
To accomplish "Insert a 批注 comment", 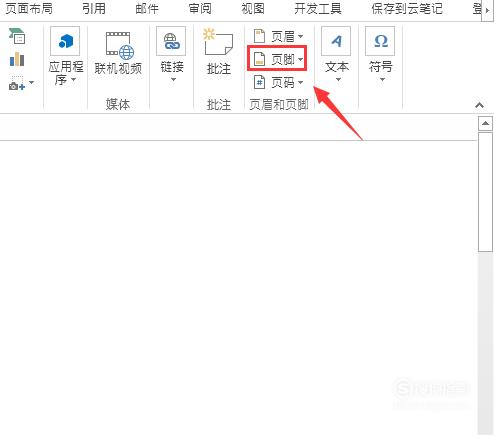I will click(x=219, y=52).
